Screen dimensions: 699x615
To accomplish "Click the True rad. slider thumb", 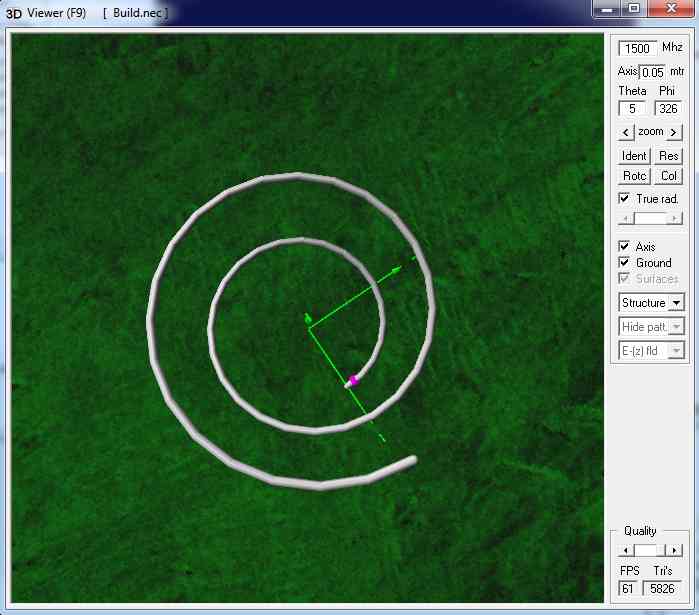I will (650, 218).
